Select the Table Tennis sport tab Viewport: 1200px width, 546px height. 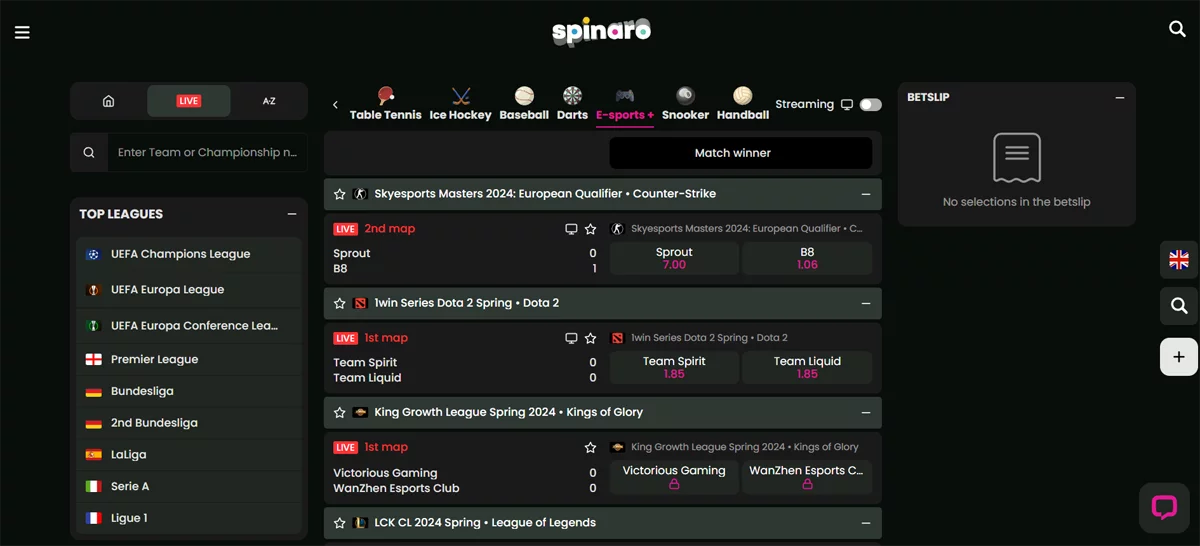(386, 104)
